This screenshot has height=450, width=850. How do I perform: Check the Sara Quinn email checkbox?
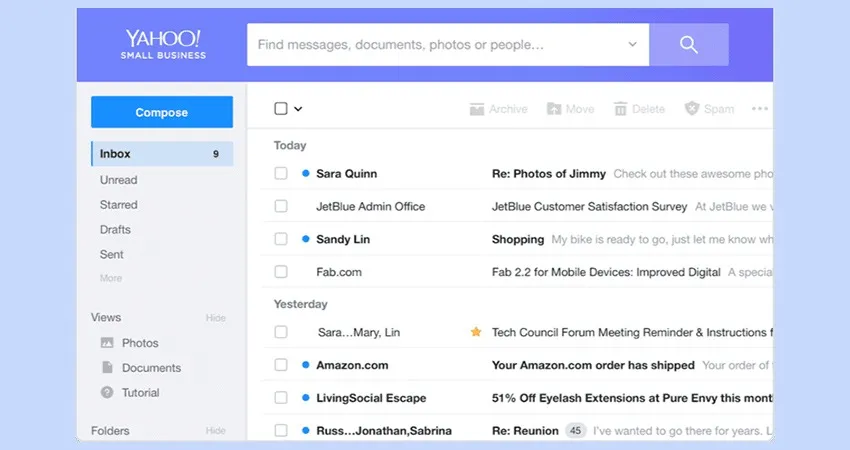click(x=281, y=173)
